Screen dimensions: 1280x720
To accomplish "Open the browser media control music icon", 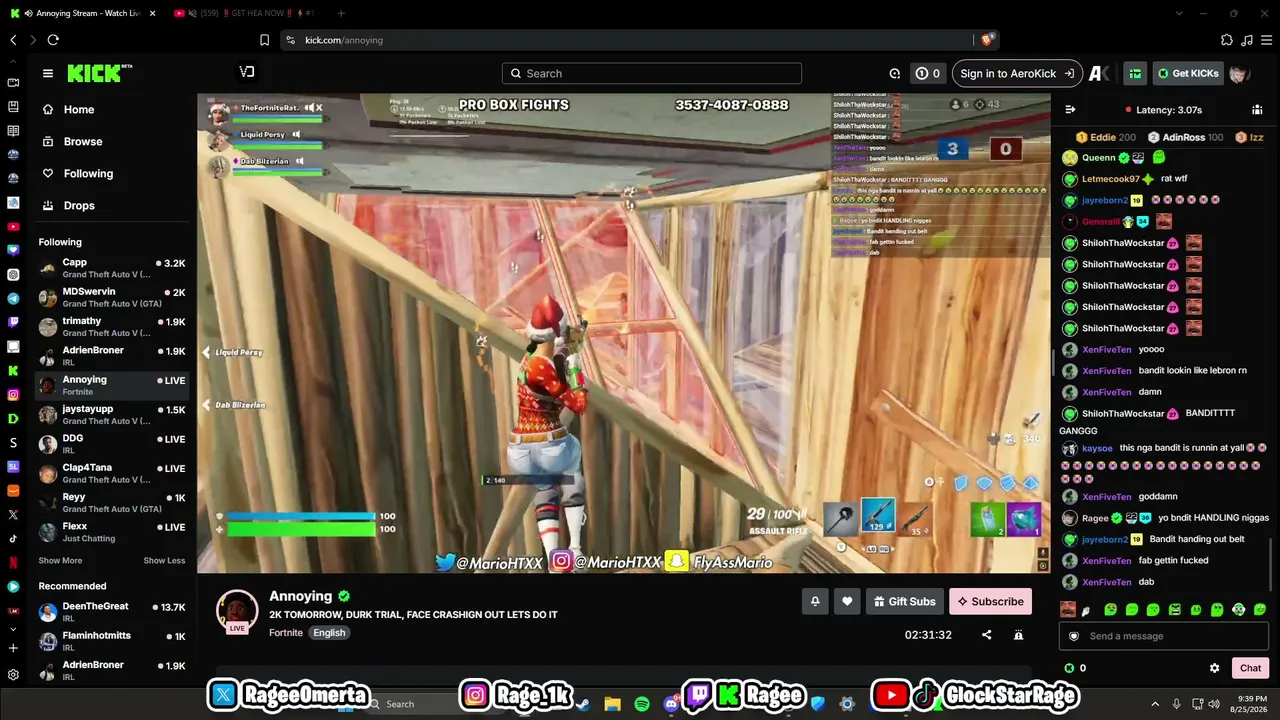I will [1246, 40].
